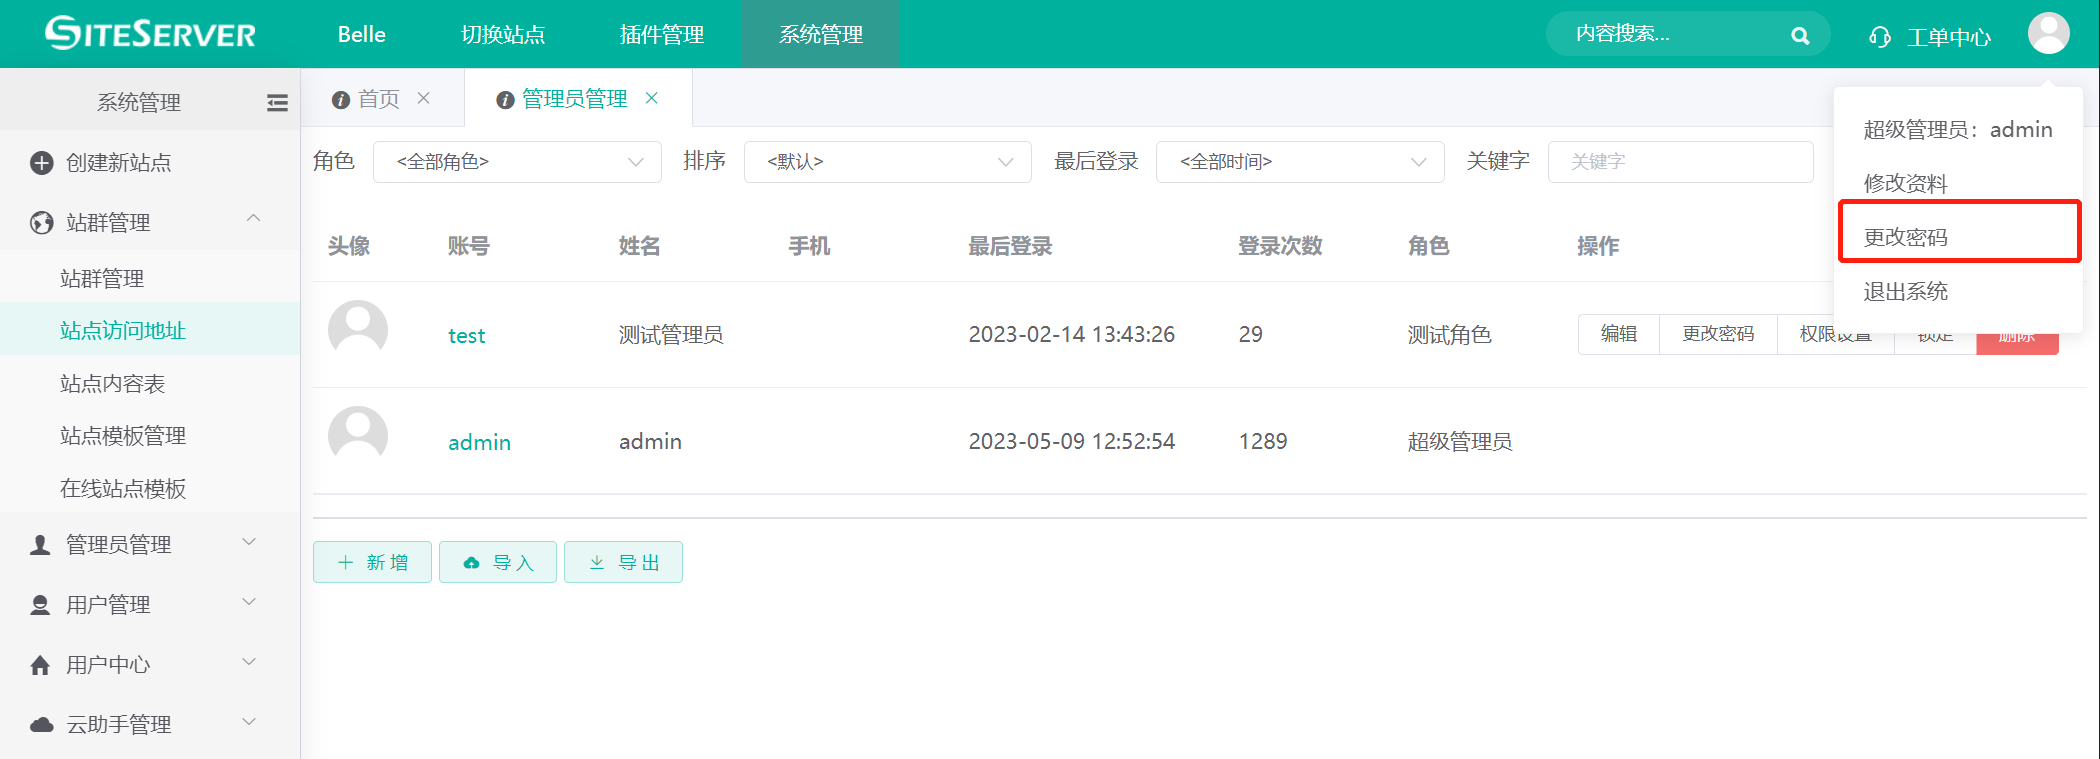Open the Belle site menu

pyautogui.click(x=362, y=35)
